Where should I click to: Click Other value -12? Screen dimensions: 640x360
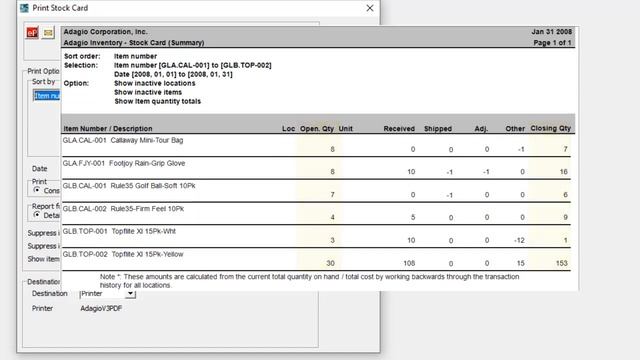click(x=519, y=240)
